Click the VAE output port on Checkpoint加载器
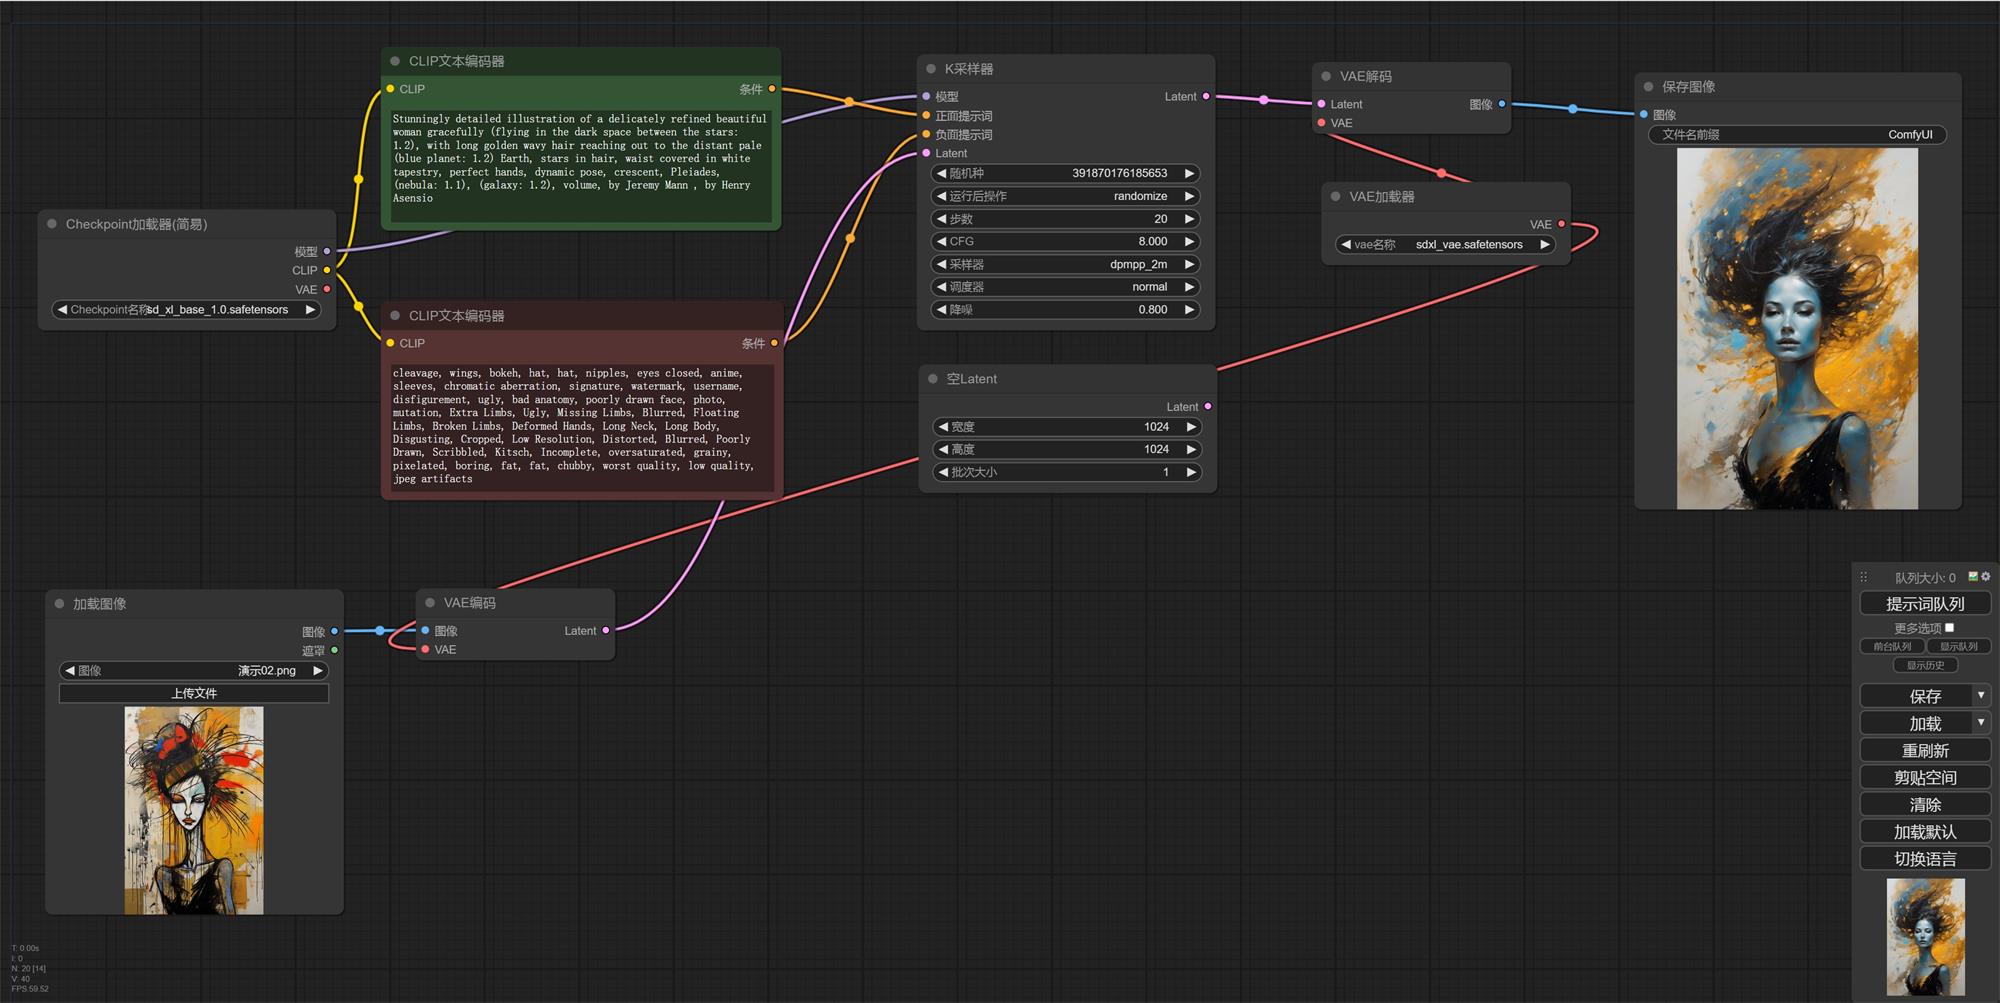The height and width of the screenshot is (1003, 2000). 326,289
